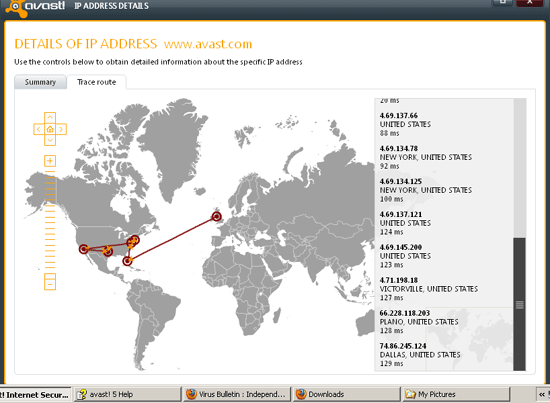Image resolution: width=550 pixels, height=403 pixels.
Task: Open avast! 5 Help from the taskbar
Action: pos(128,394)
